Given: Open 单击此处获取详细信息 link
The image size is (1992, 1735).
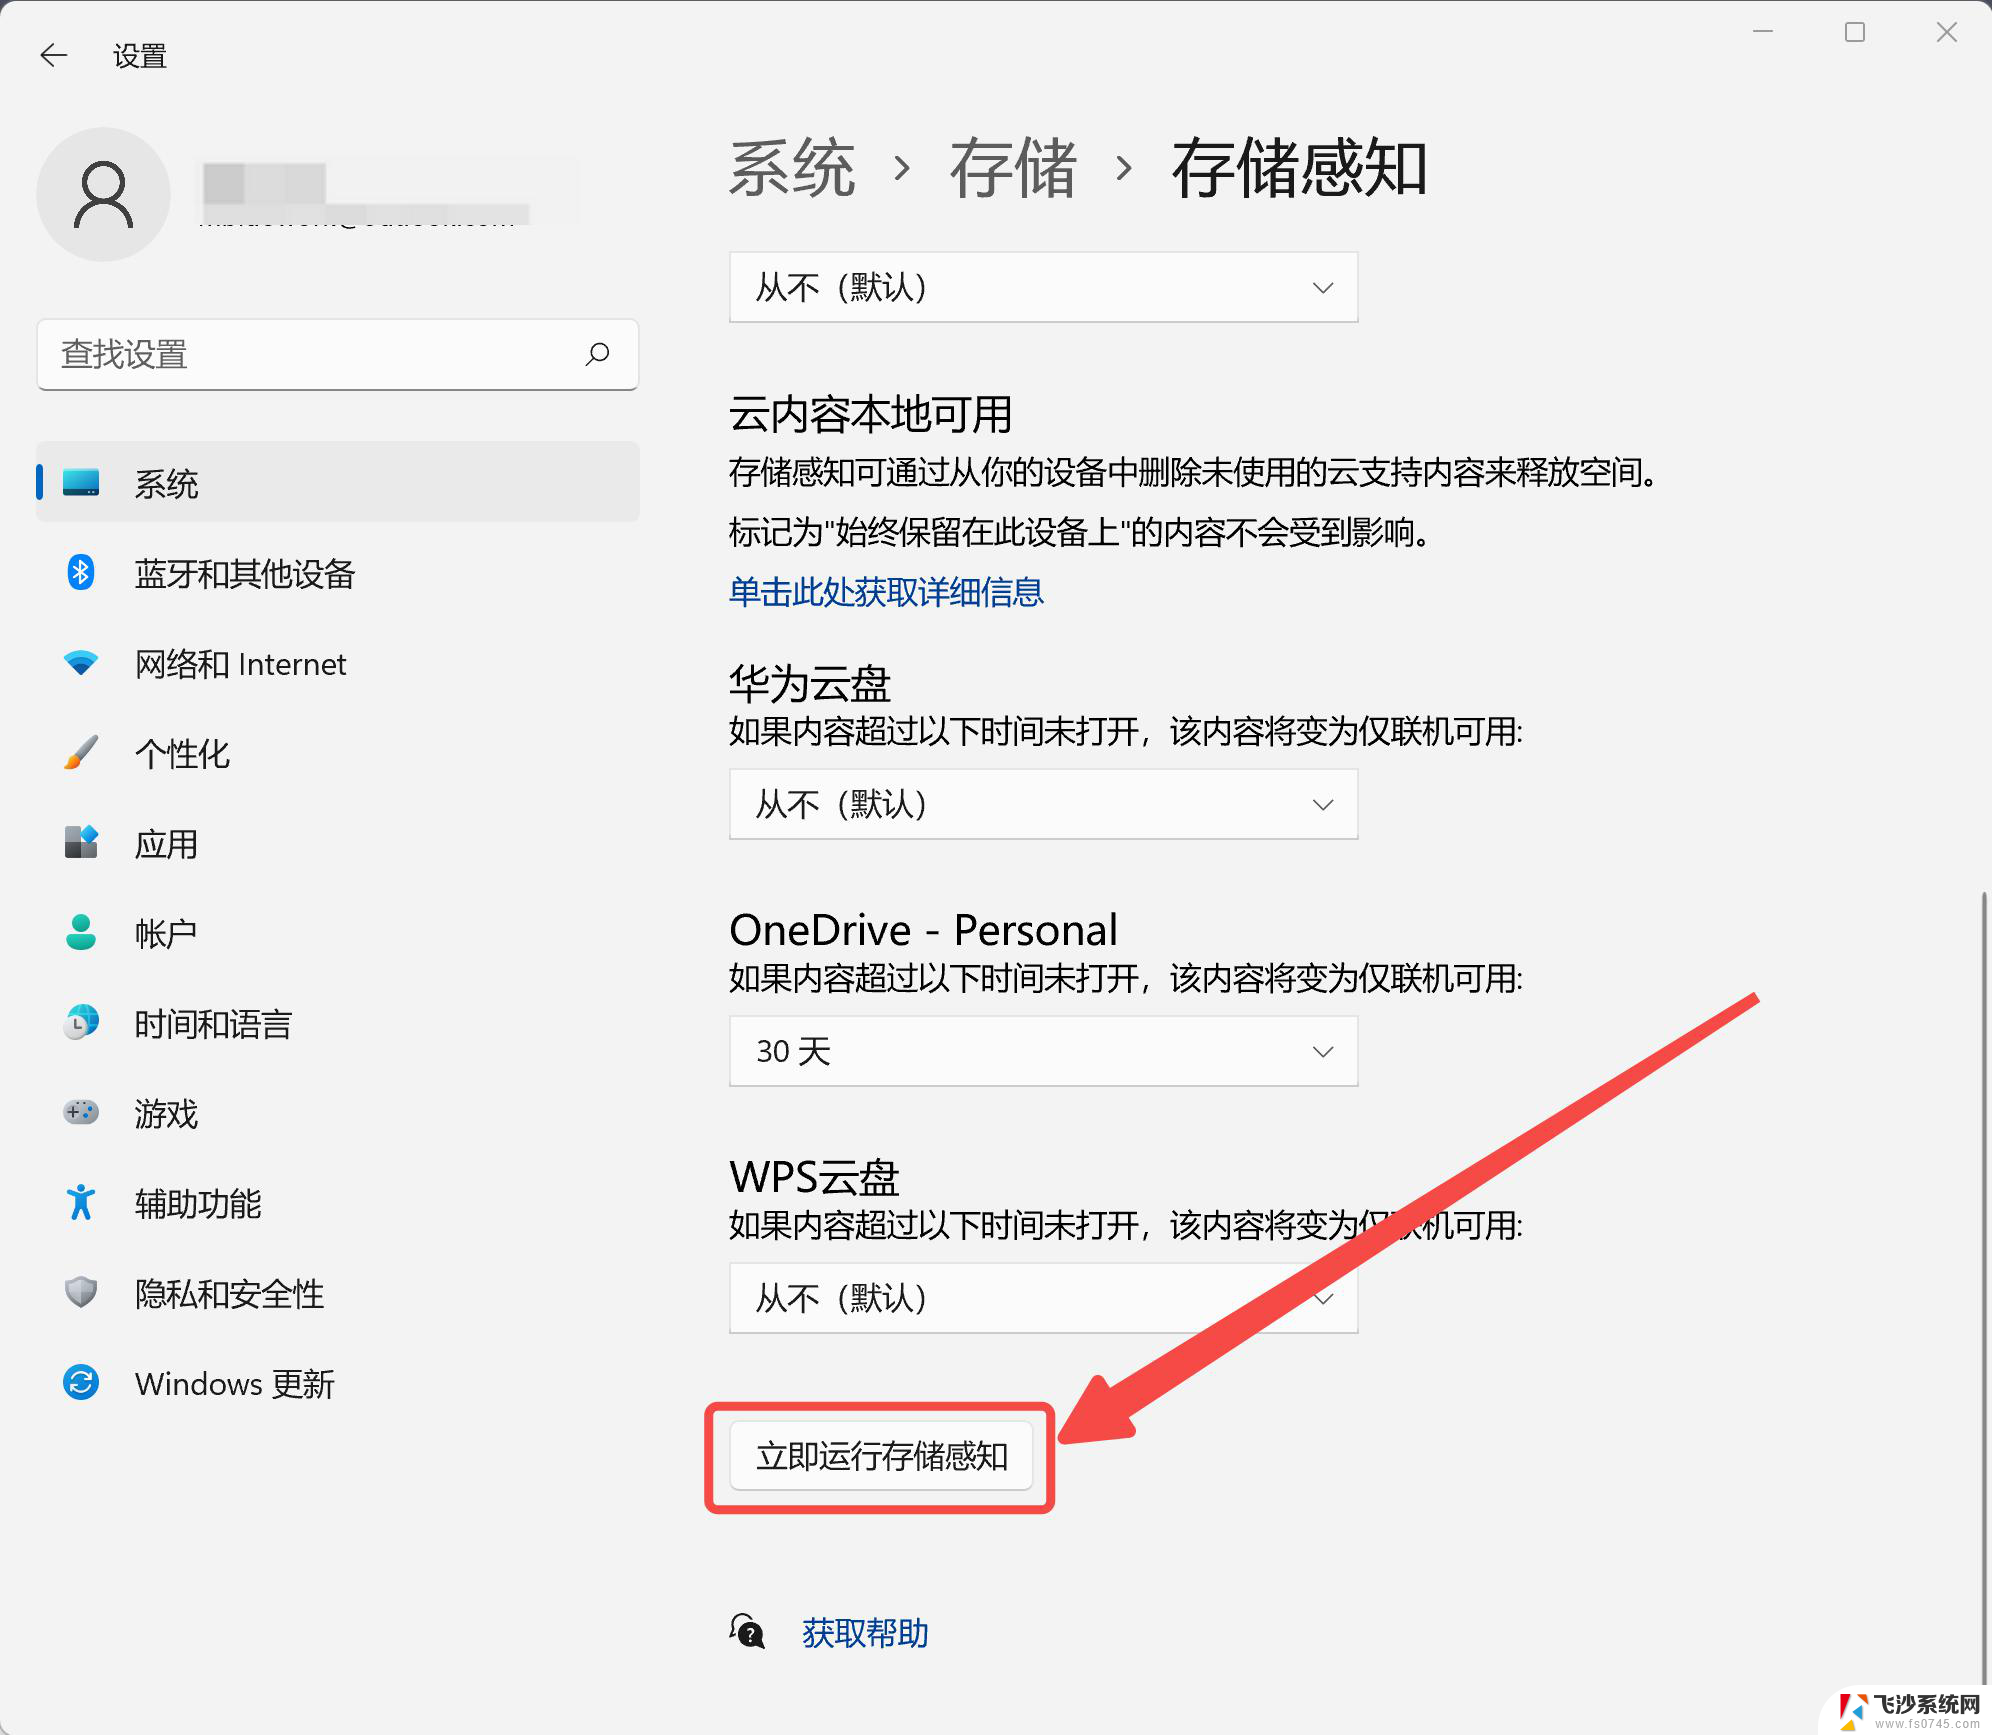Looking at the screenshot, I should point(886,592).
